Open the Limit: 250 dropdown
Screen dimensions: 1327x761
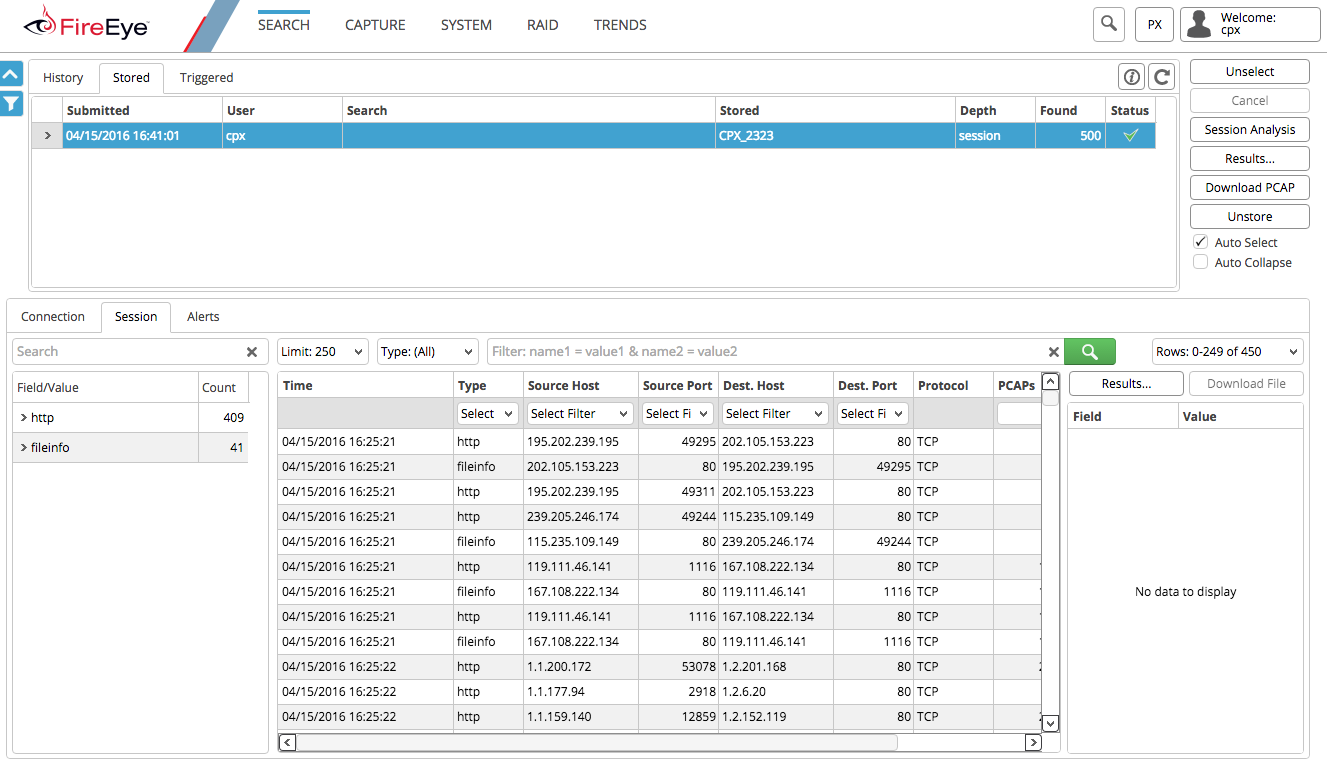323,352
